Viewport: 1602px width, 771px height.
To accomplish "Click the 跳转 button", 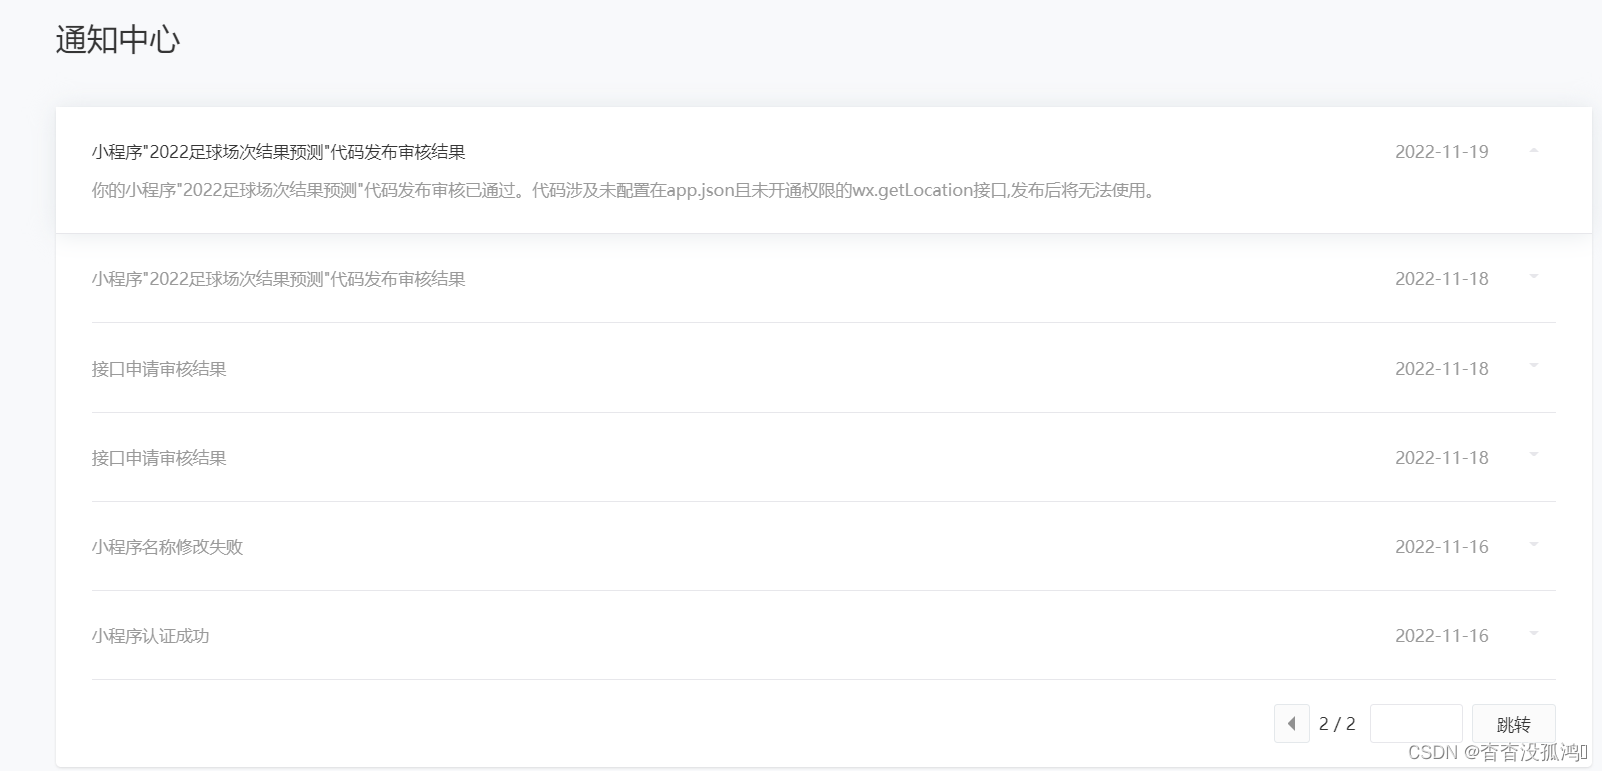I will (1513, 723).
